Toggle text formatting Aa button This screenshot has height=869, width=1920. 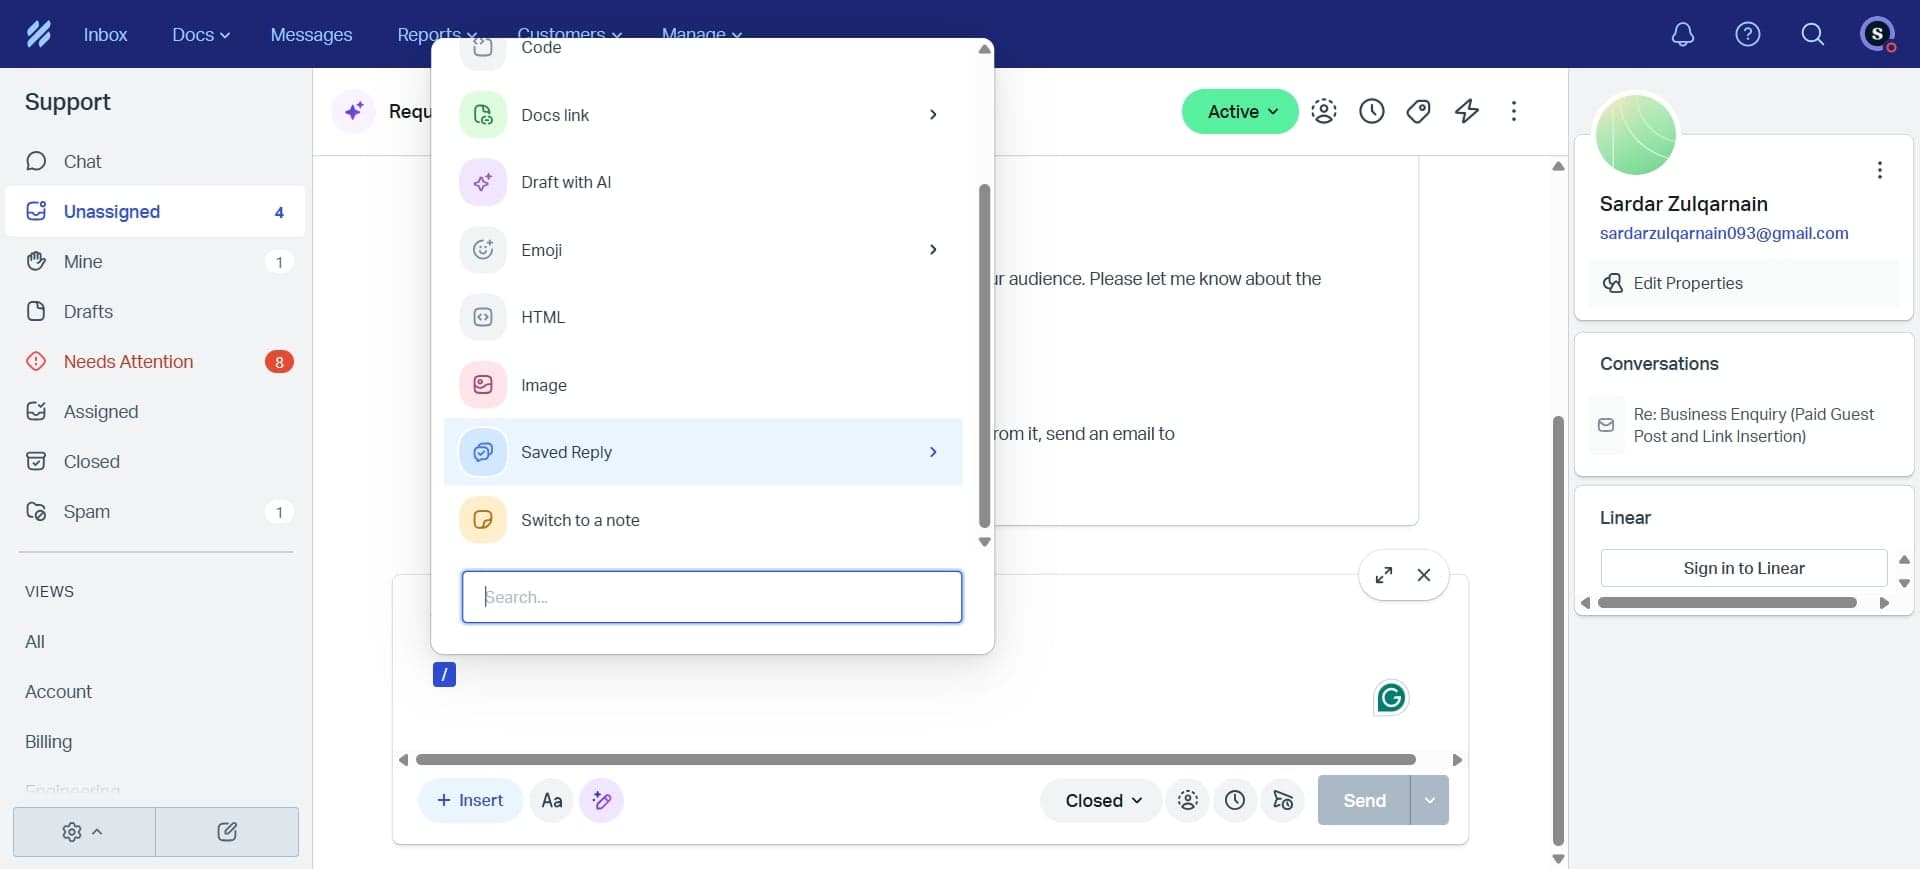(551, 800)
